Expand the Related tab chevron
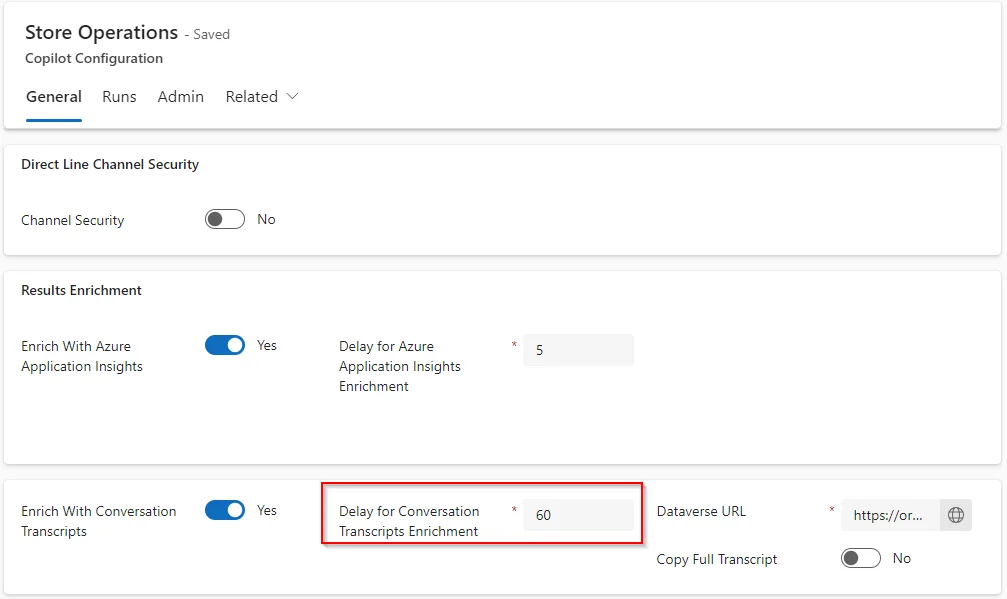This screenshot has height=599, width=1007. point(292,96)
